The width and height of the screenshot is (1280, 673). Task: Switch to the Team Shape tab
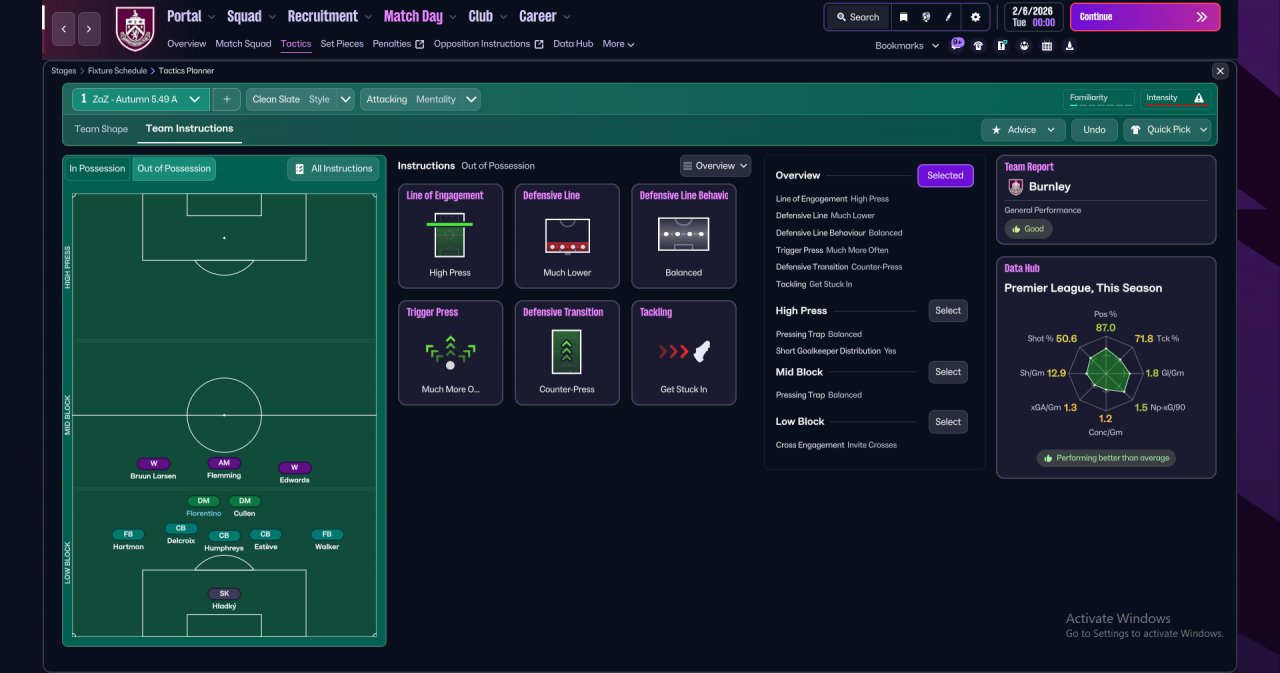tap(101, 129)
